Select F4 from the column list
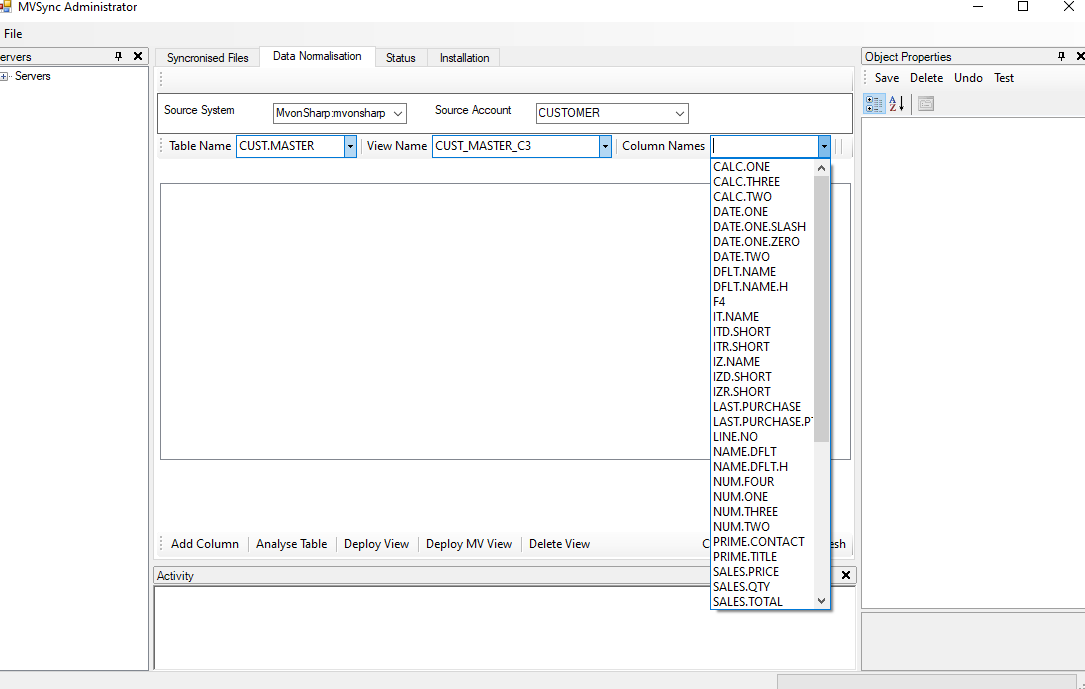The image size is (1085, 689). tap(763, 302)
